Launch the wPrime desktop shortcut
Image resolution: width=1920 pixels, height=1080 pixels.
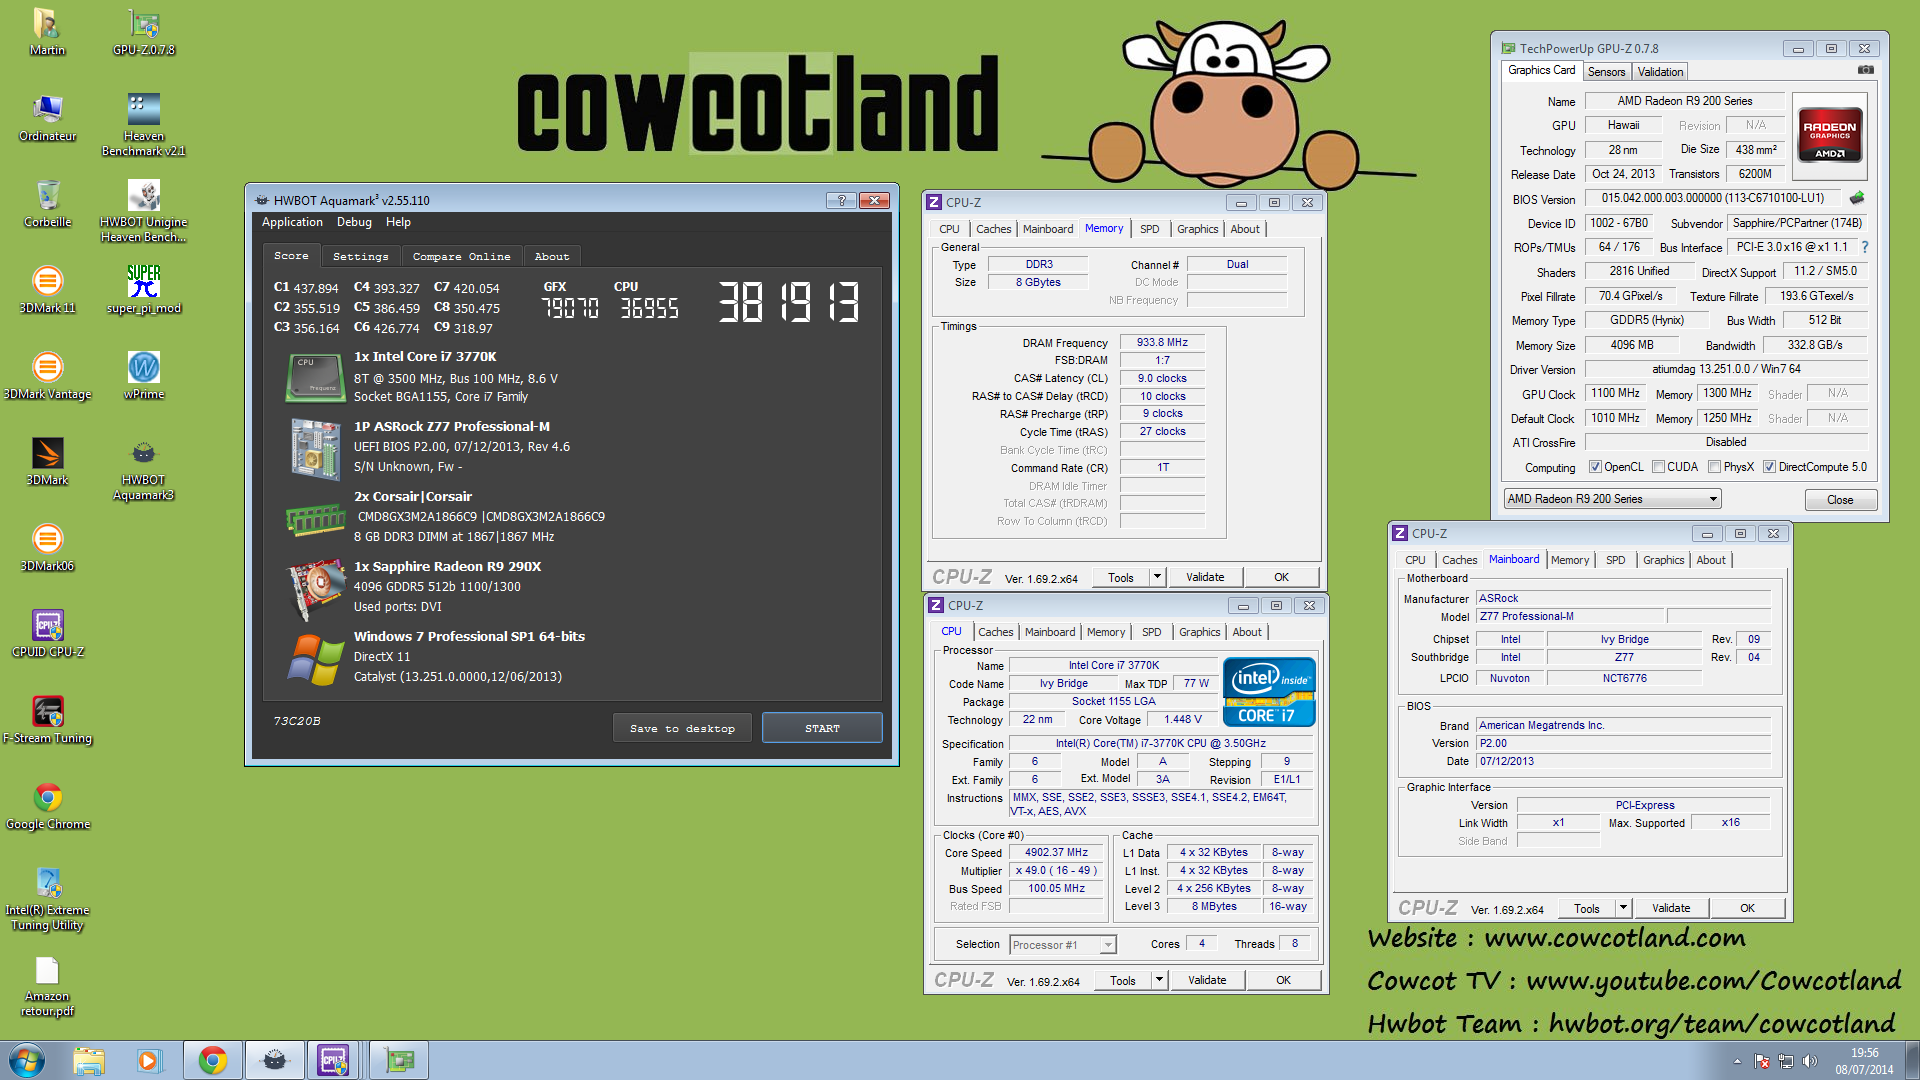(144, 376)
